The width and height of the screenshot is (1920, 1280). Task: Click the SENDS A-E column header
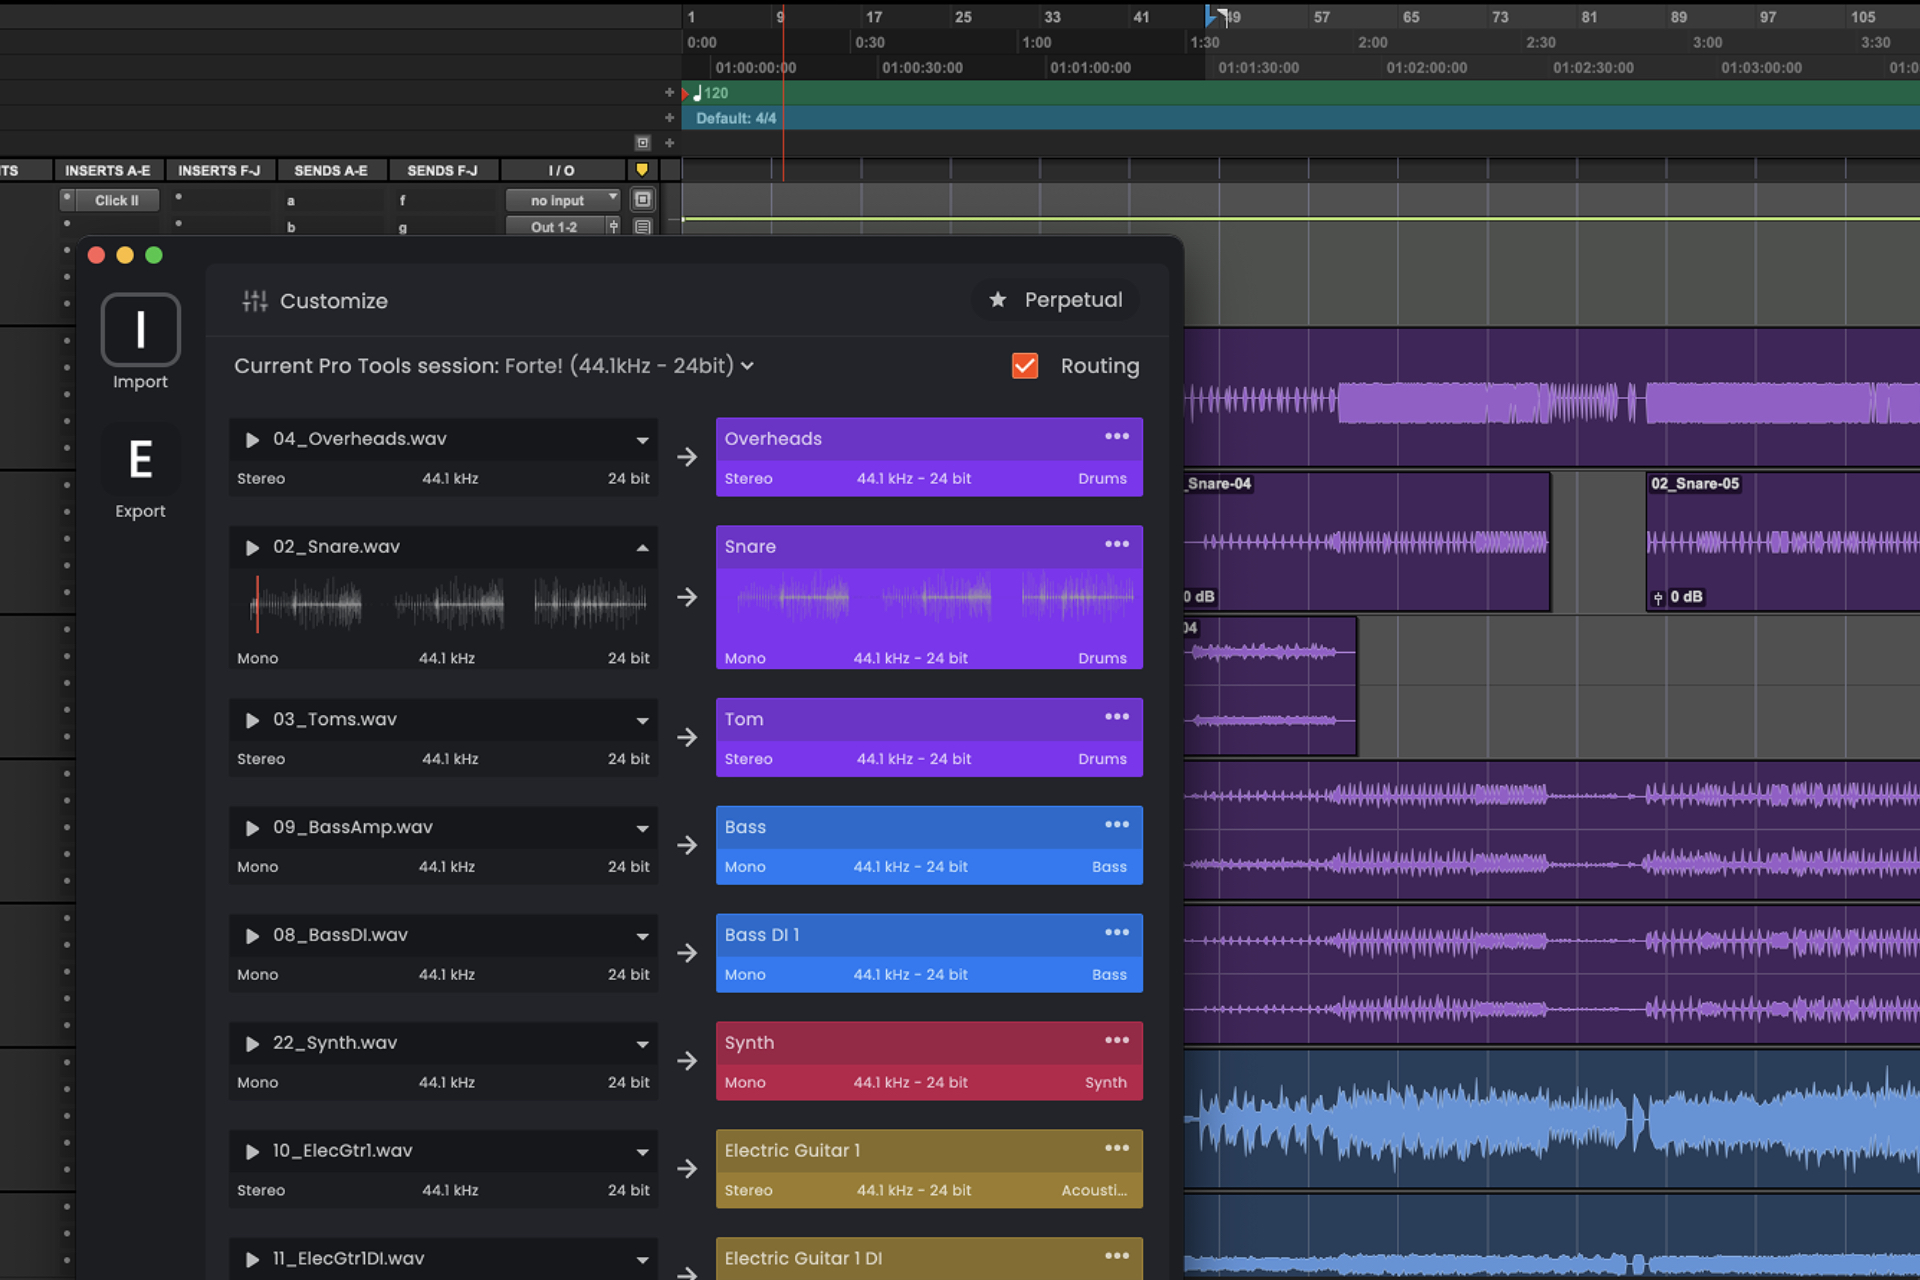330,171
